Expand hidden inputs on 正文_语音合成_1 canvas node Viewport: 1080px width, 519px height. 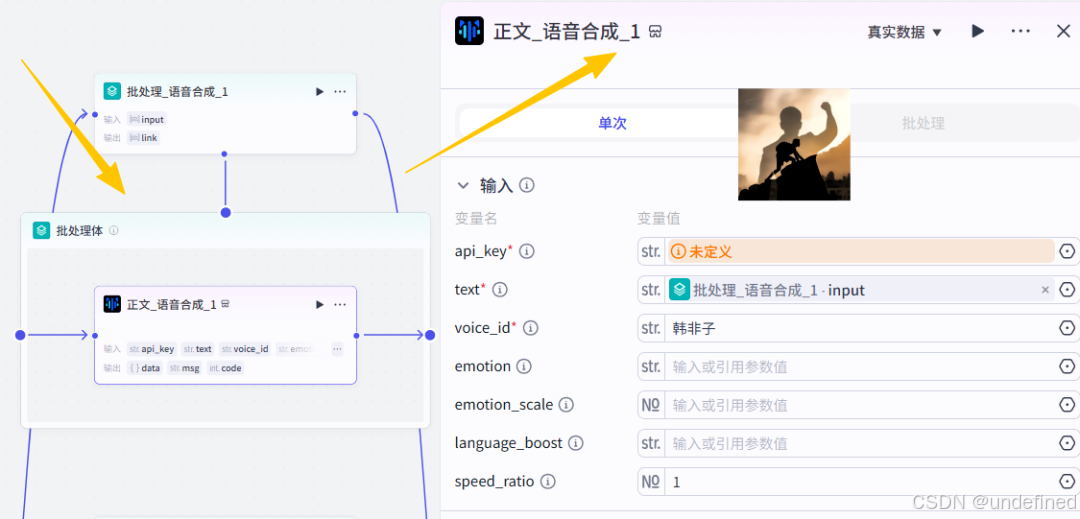337,349
